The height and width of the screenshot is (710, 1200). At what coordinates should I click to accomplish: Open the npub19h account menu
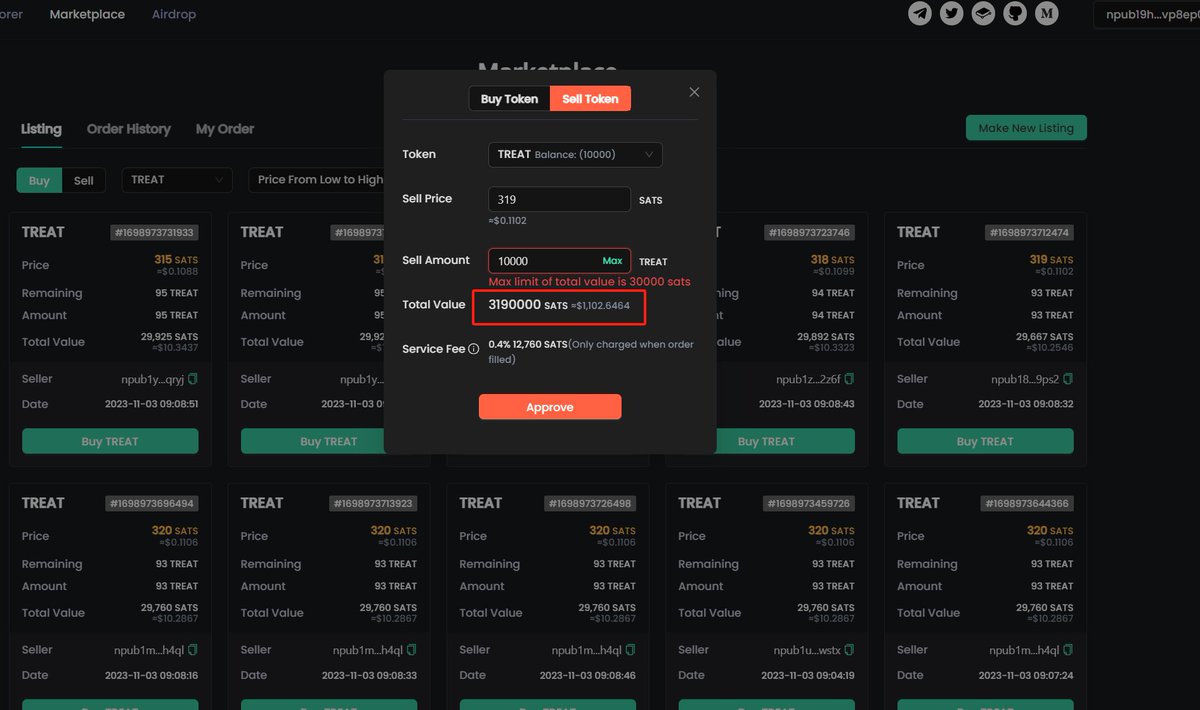tap(1147, 14)
